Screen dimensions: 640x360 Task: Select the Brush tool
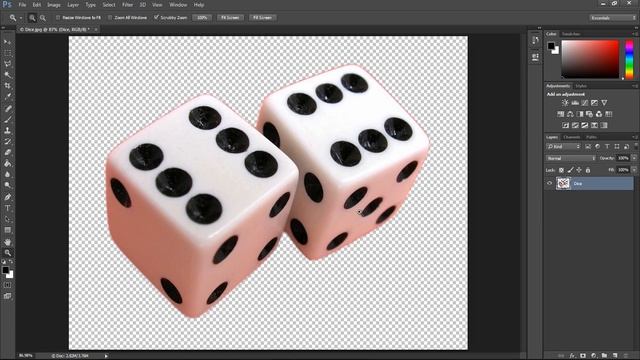point(7,119)
